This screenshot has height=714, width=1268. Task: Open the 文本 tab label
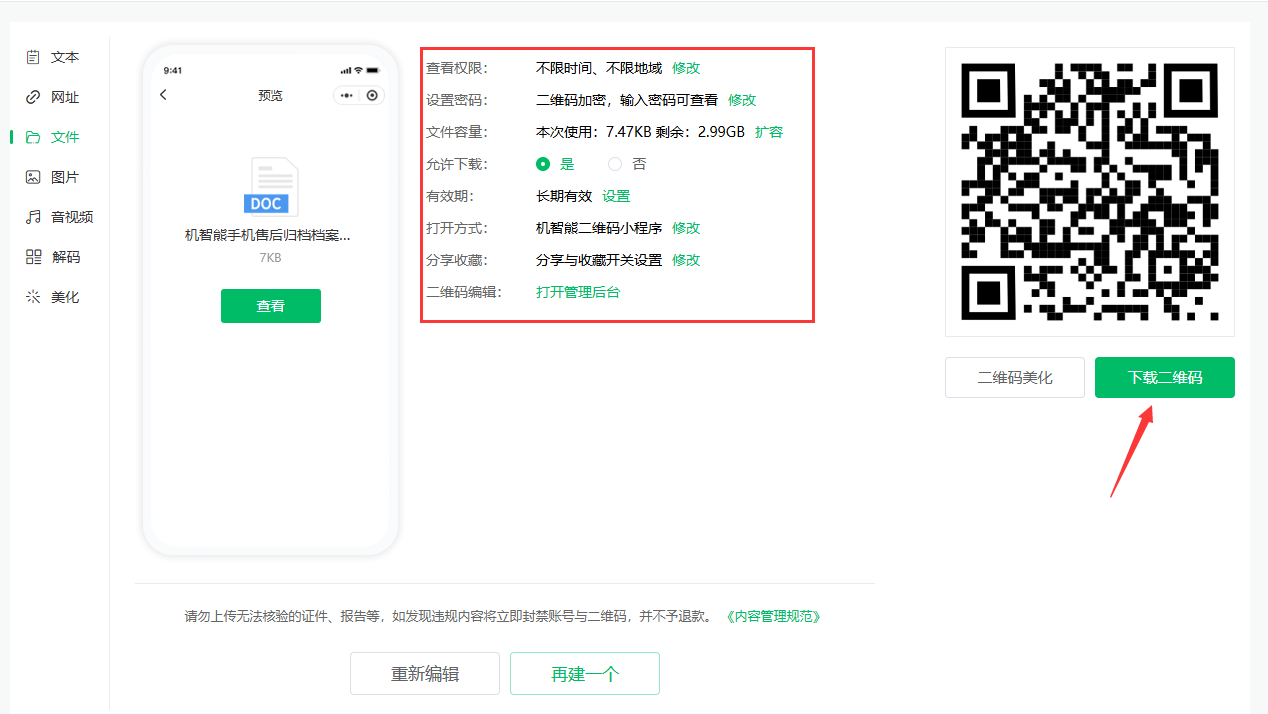[x=65, y=57]
